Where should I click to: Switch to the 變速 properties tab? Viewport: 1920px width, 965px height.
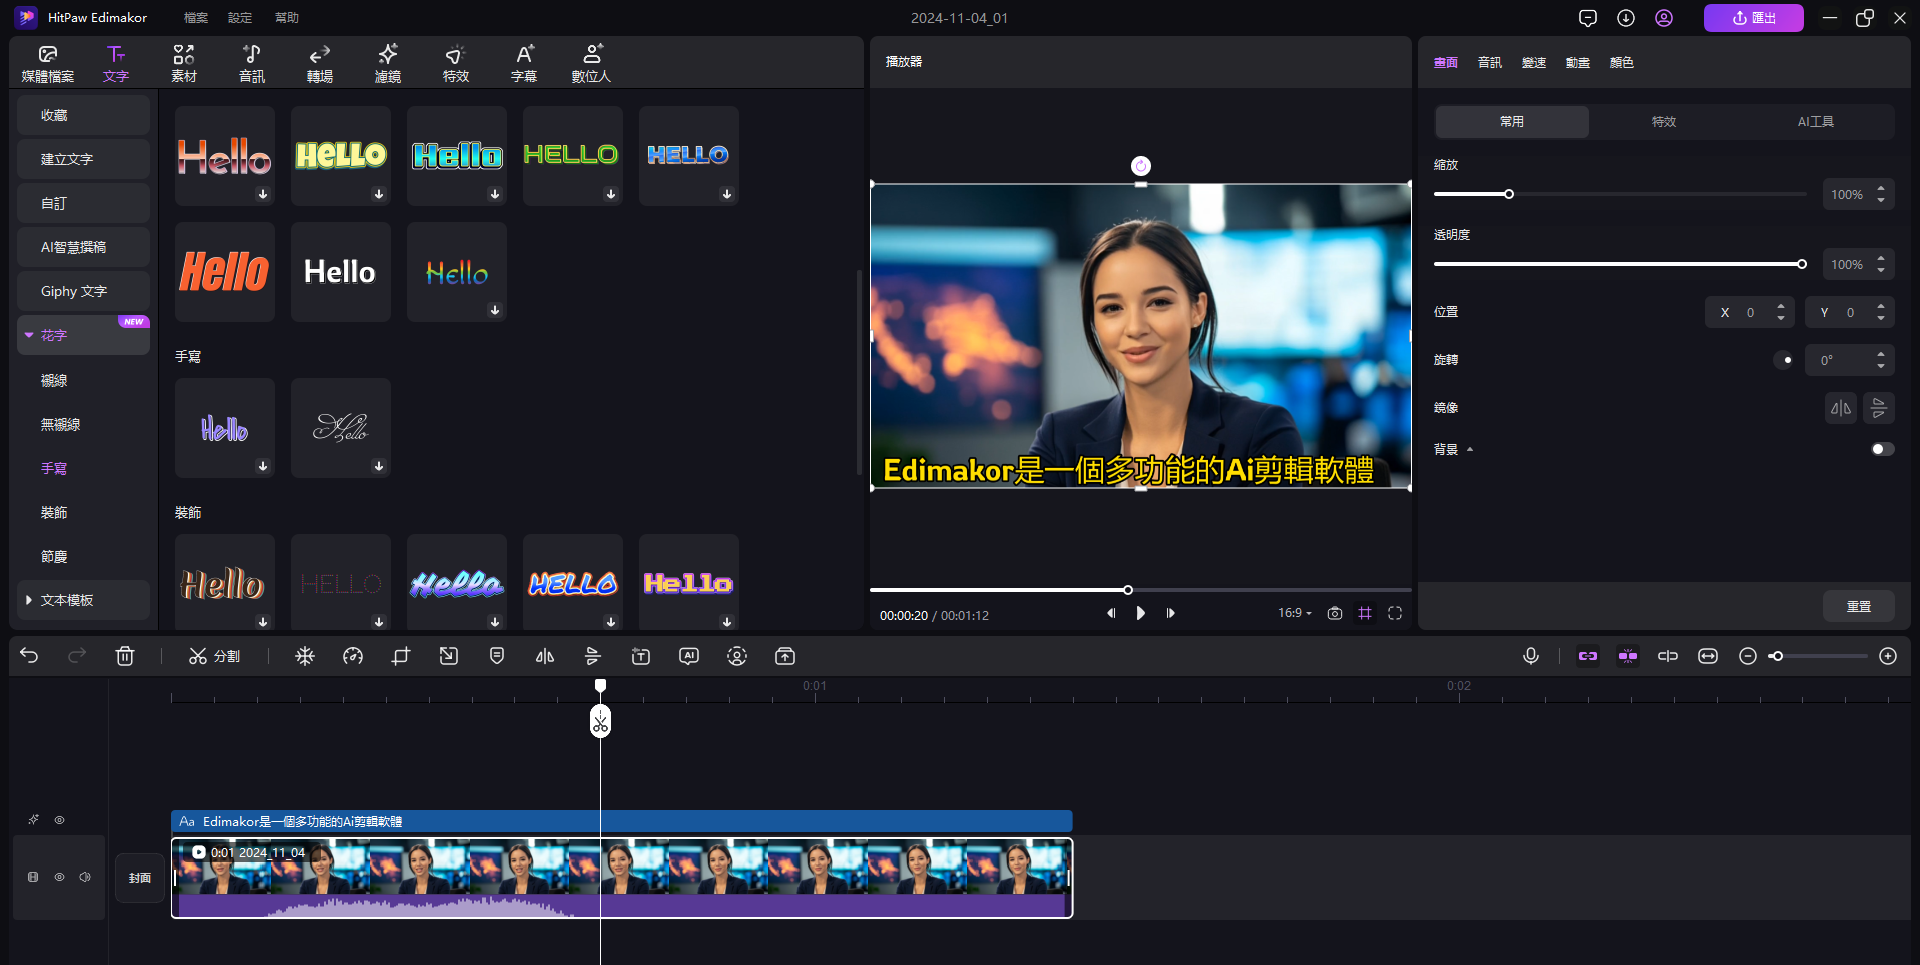[1534, 62]
